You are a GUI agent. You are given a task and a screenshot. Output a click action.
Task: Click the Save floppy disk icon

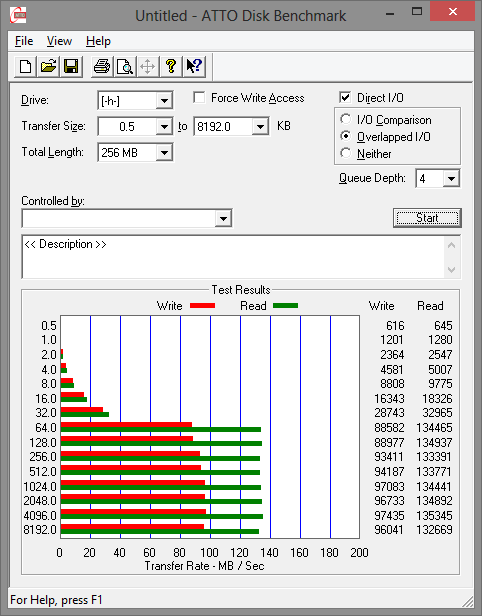tap(71, 66)
